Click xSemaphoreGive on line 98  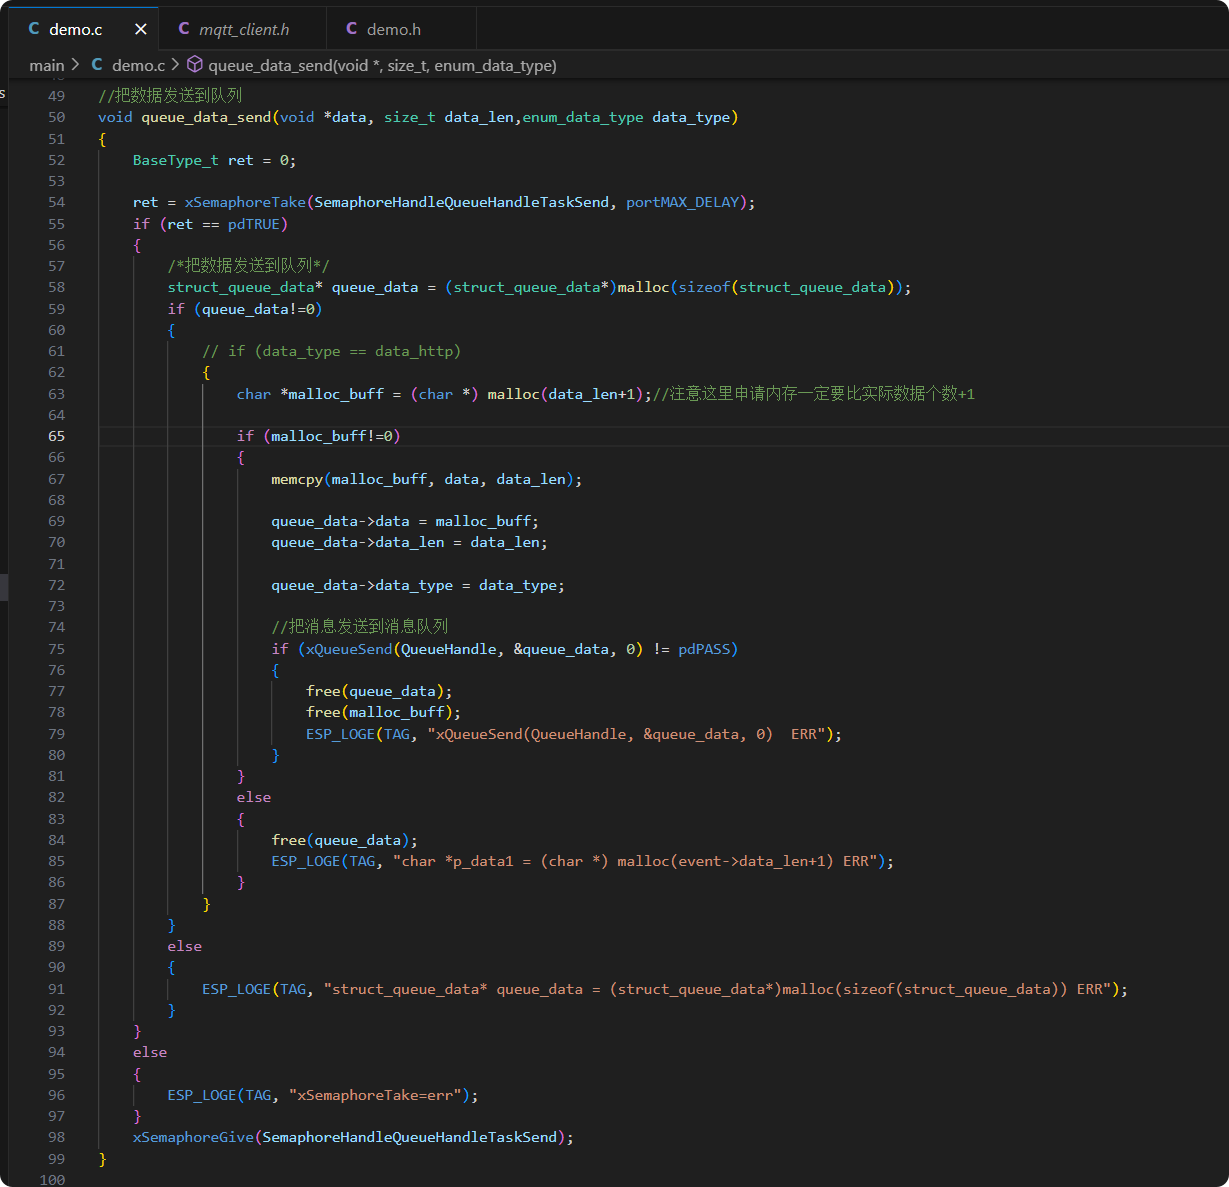click(x=193, y=1137)
